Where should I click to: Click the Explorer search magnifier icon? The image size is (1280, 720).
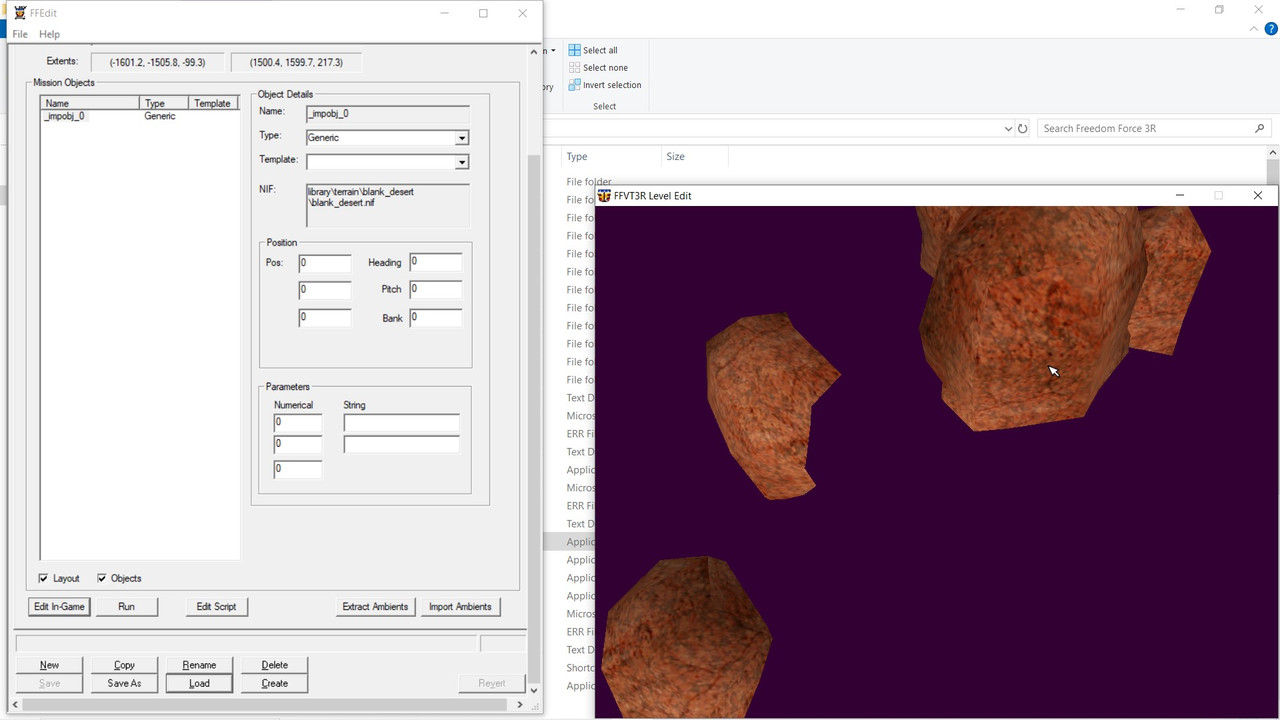coord(1260,128)
